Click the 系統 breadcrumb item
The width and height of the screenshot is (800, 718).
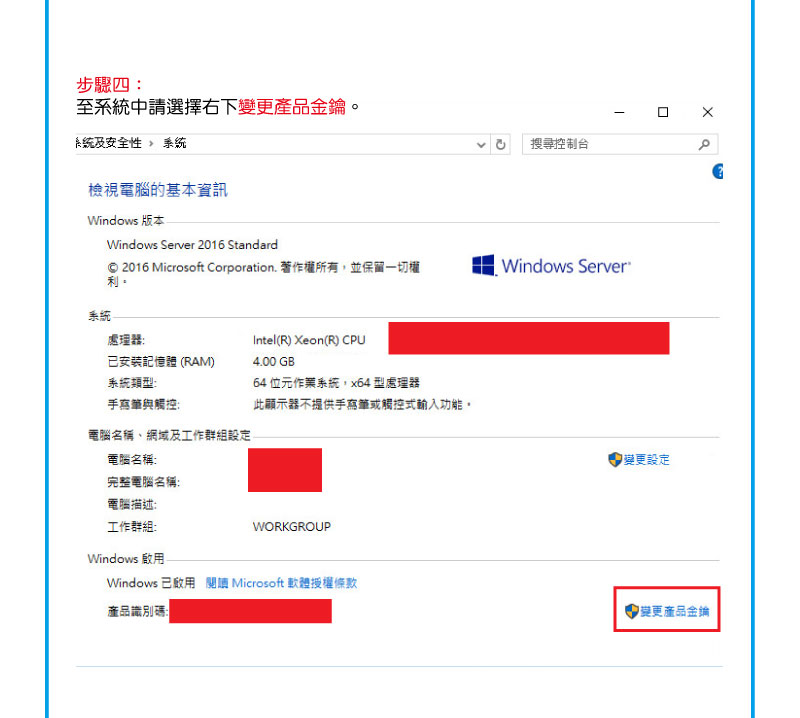[x=174, y=143]
